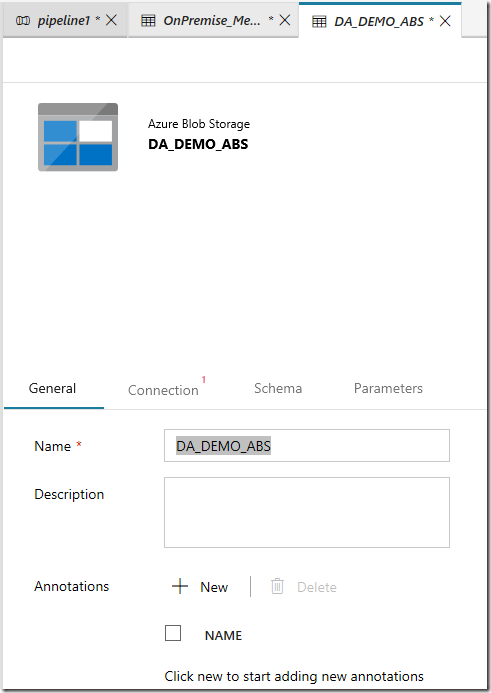The width and height of the screenshot is (491, 693).
Task: Switch to the pipeline1 tab
Action: tap(63, 20)
